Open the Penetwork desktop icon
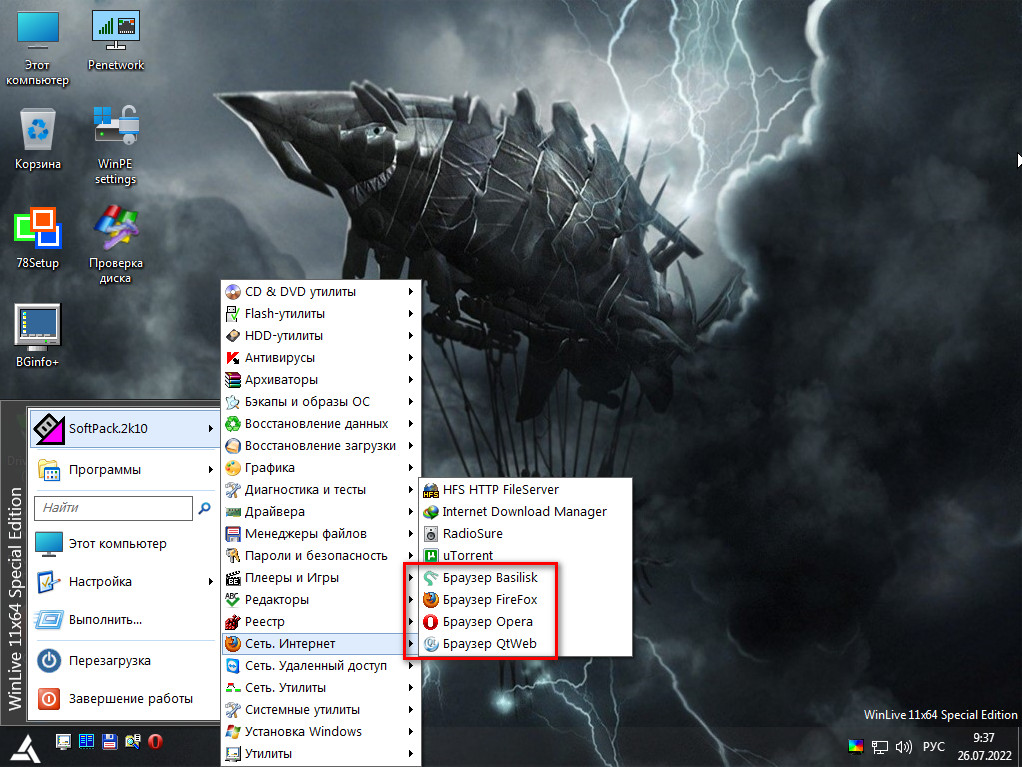1022x767 pixels. click(115, 40)
